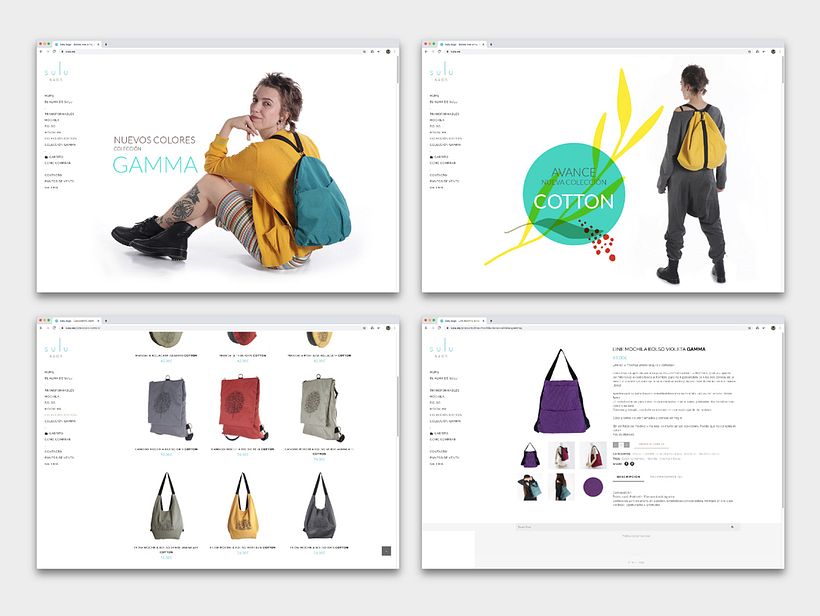Open the yellow tote bag product in the grid
The image size is (820, 616).
pos(242,506)
